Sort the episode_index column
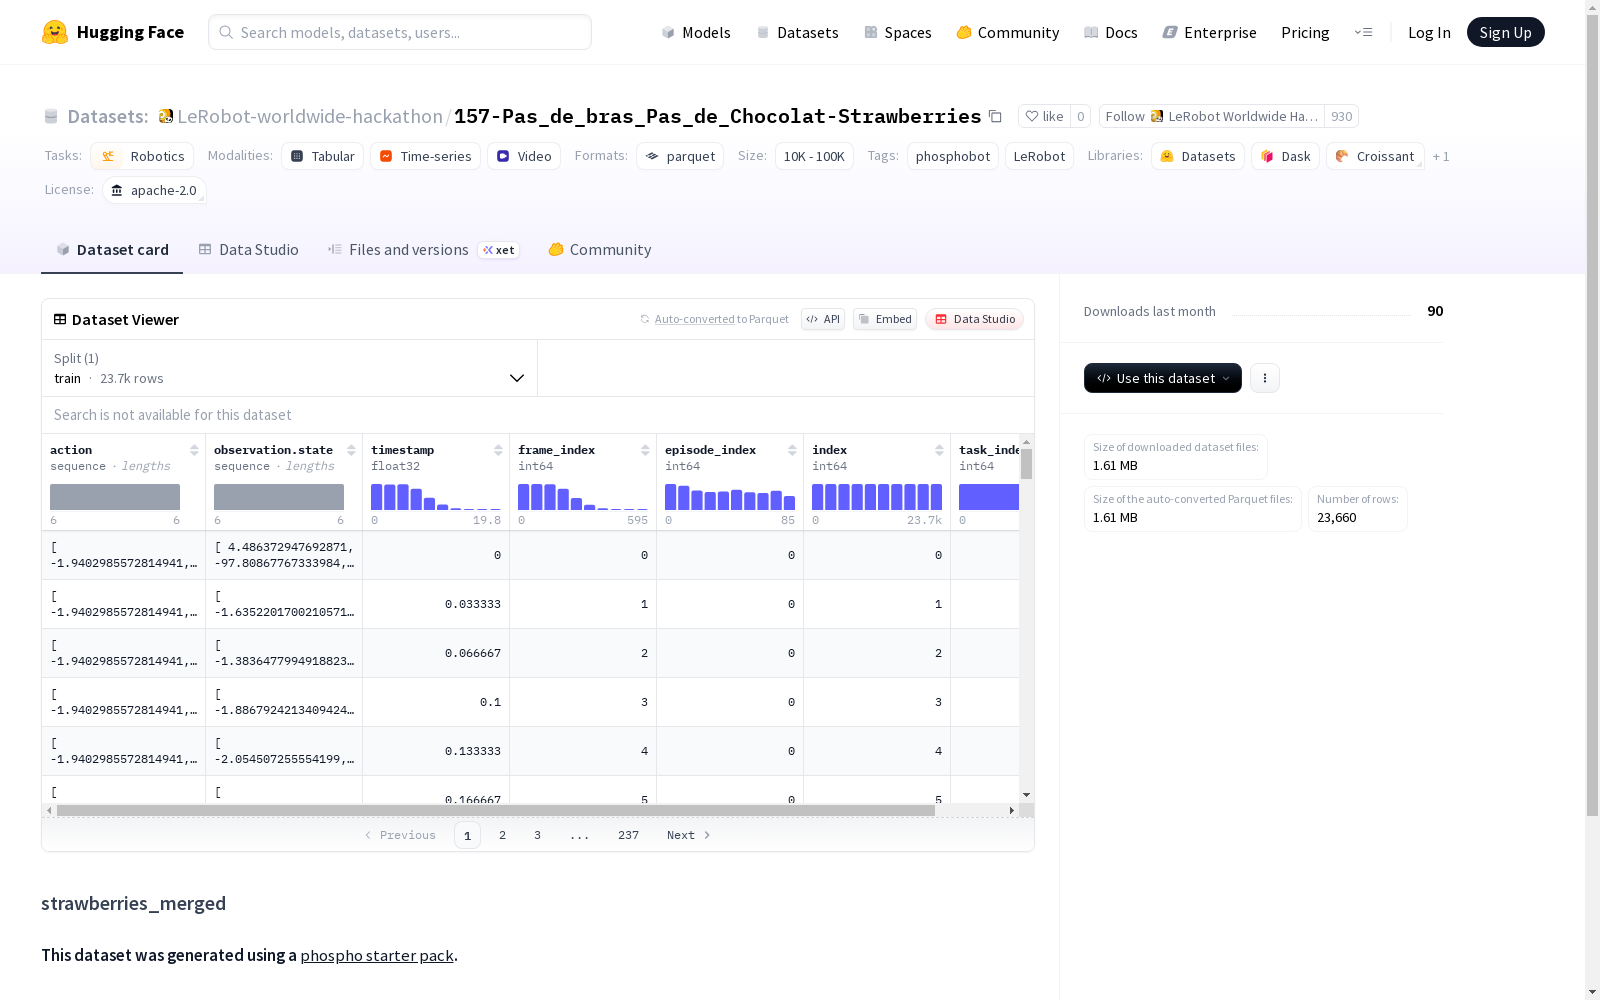This screenshot has height=1000, width=1600. coord(792,450)
